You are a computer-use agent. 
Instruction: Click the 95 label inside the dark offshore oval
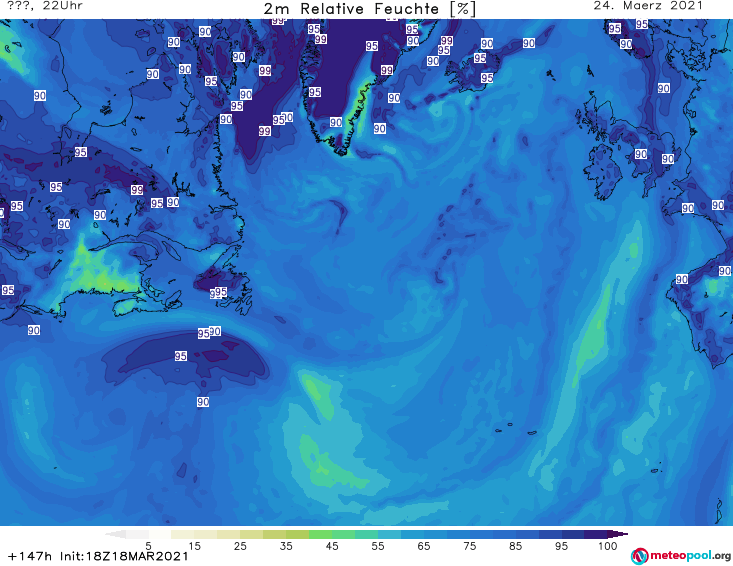[181, 356]
